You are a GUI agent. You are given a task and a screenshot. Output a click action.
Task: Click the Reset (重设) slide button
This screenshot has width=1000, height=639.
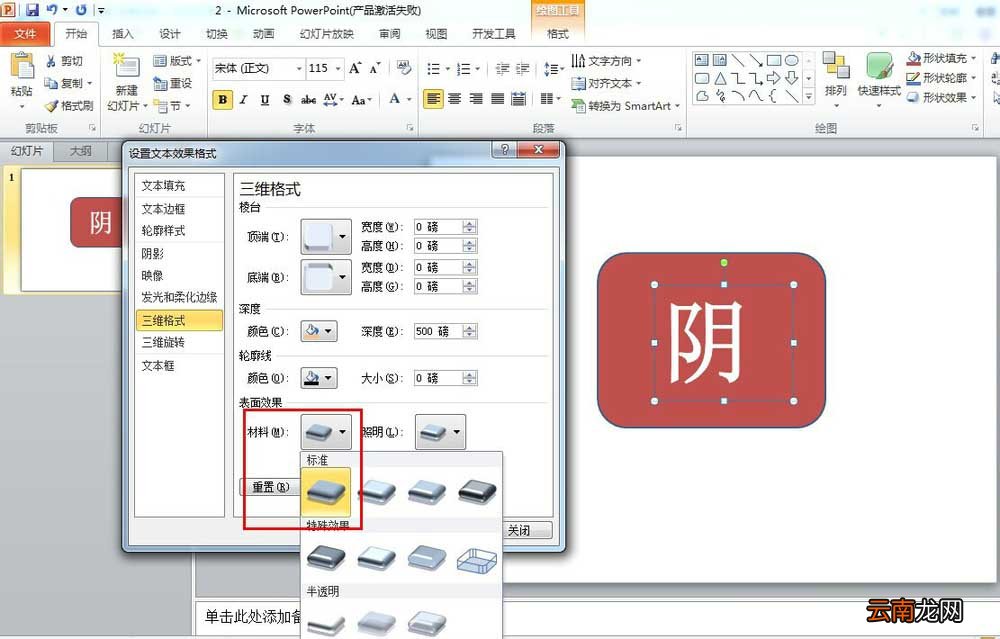pos(172,84)
